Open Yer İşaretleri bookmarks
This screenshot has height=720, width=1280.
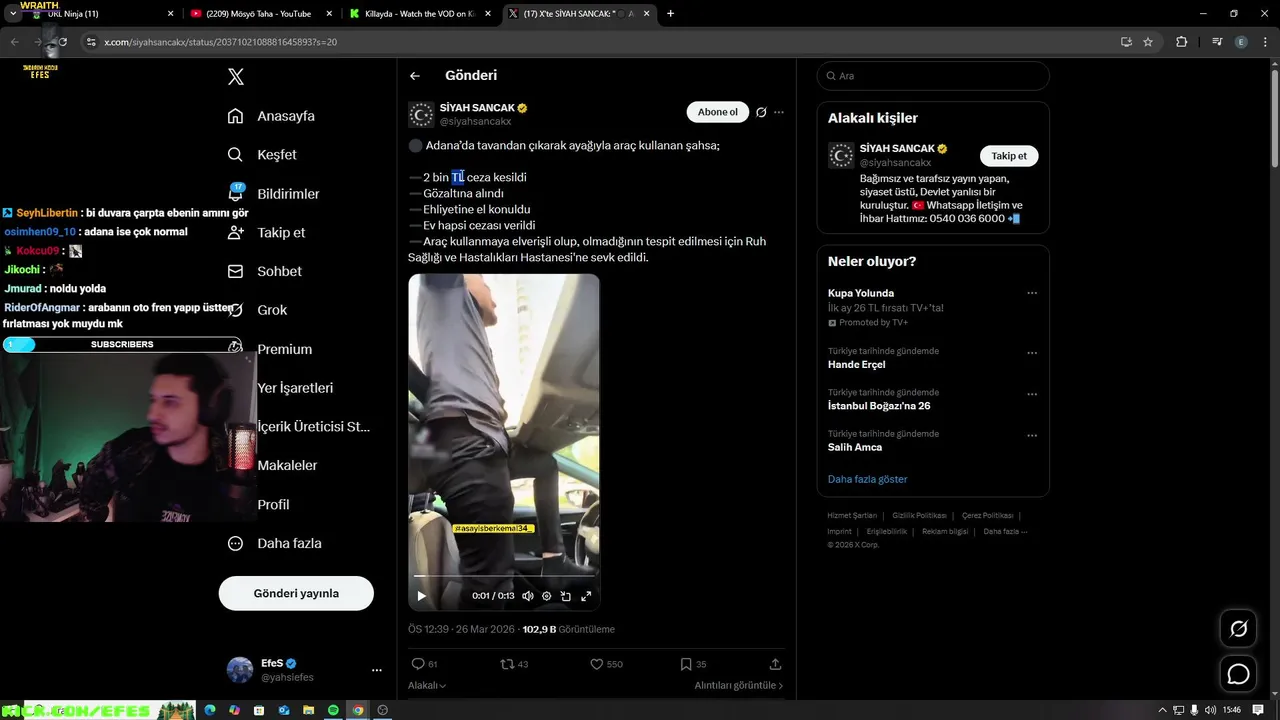coord(295,388)
